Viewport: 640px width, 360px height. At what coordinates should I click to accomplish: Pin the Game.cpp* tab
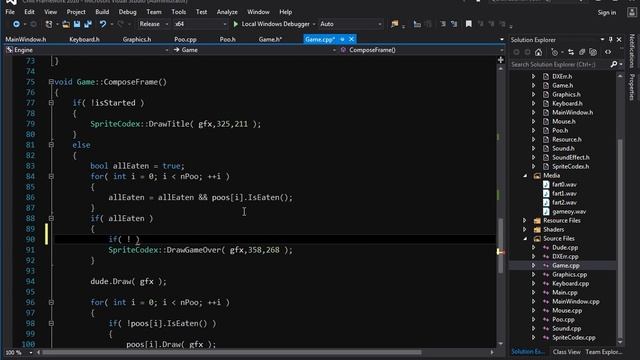coord(342,40)
